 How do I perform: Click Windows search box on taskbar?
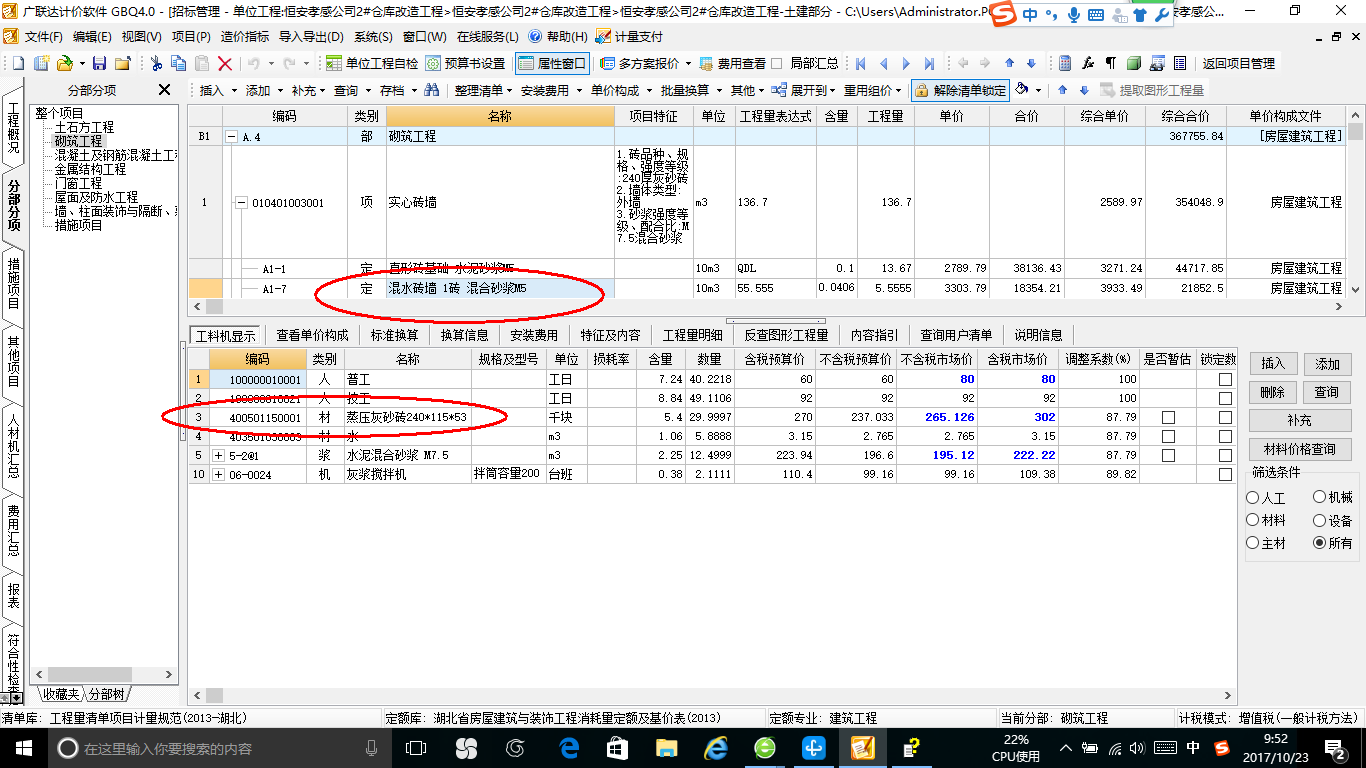tap(218, 748)
